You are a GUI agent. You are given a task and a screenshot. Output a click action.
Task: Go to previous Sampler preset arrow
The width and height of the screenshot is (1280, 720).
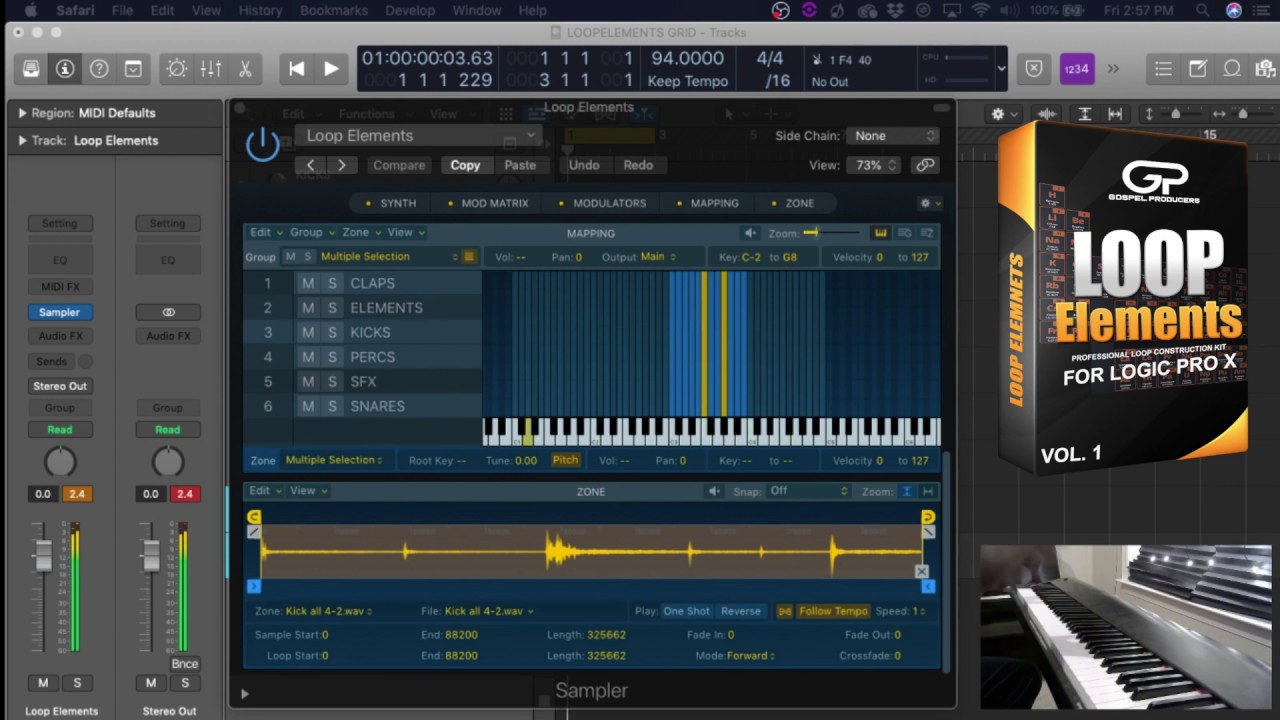[x=311, y=165]
